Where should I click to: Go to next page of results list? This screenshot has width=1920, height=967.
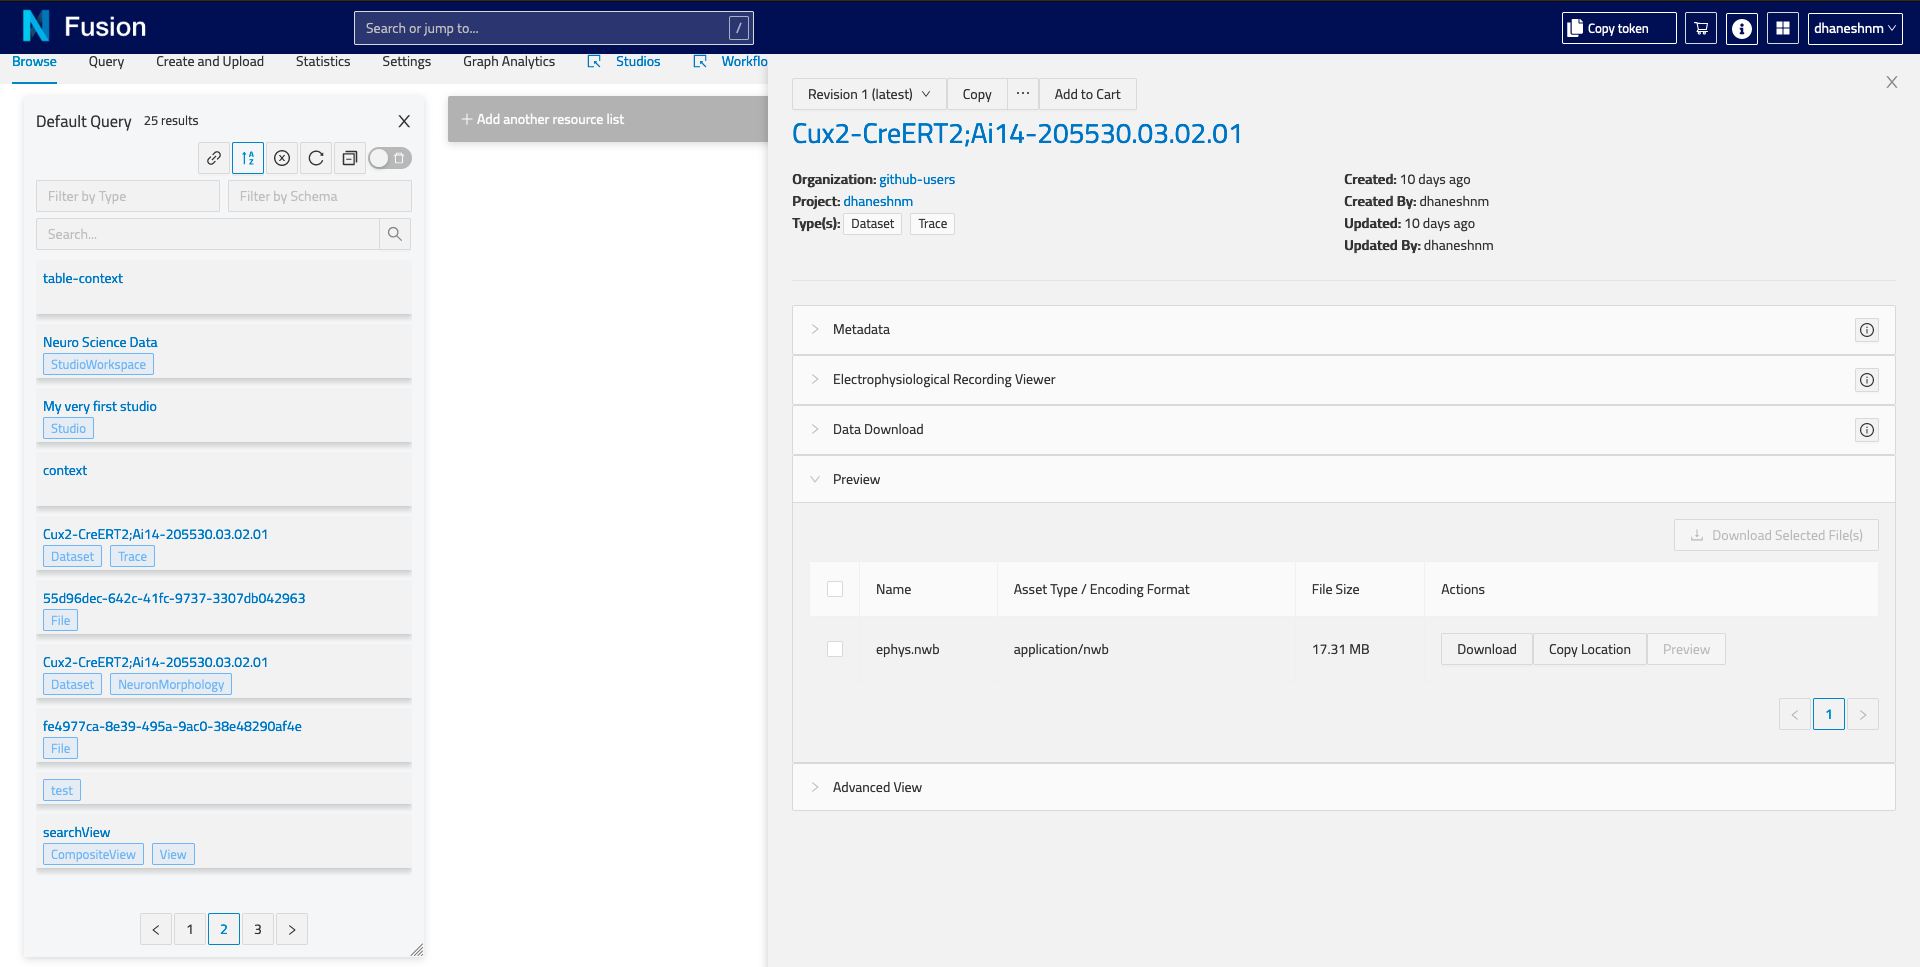coord(292,929)
